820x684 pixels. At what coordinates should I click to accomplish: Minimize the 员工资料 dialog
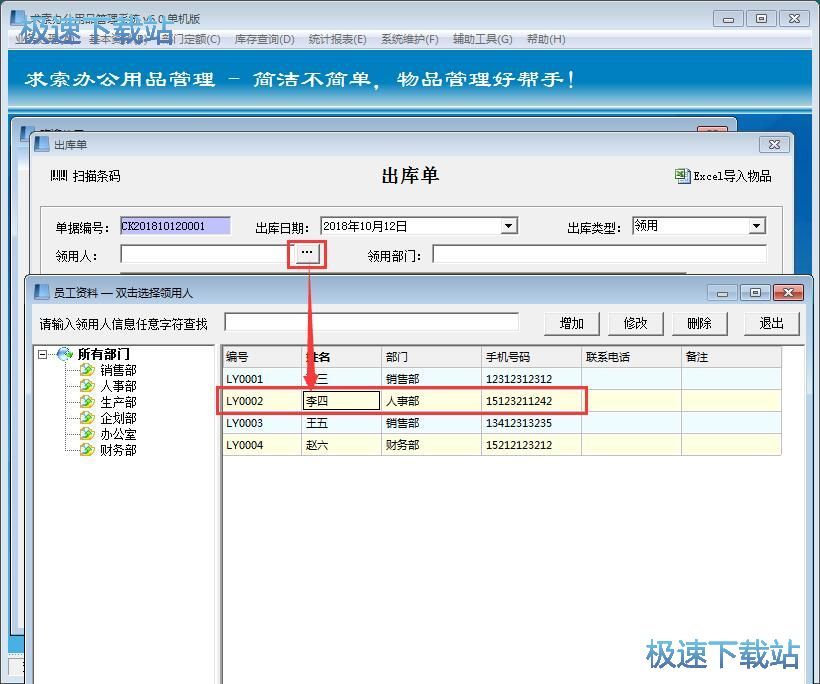(x=722, y=292)
